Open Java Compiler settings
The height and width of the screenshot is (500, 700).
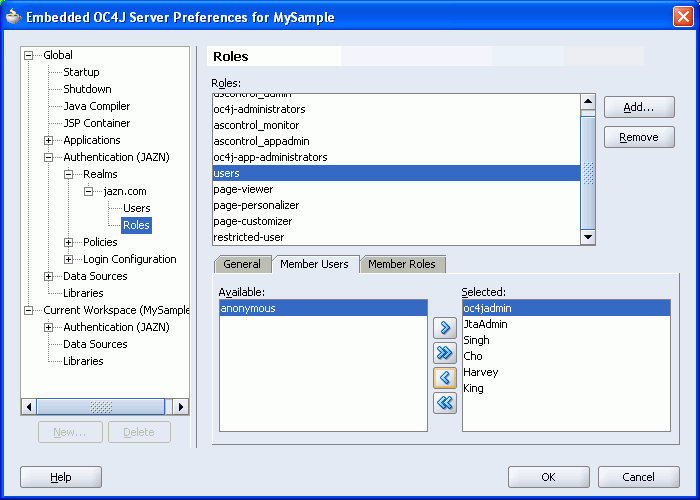(97, 106)
